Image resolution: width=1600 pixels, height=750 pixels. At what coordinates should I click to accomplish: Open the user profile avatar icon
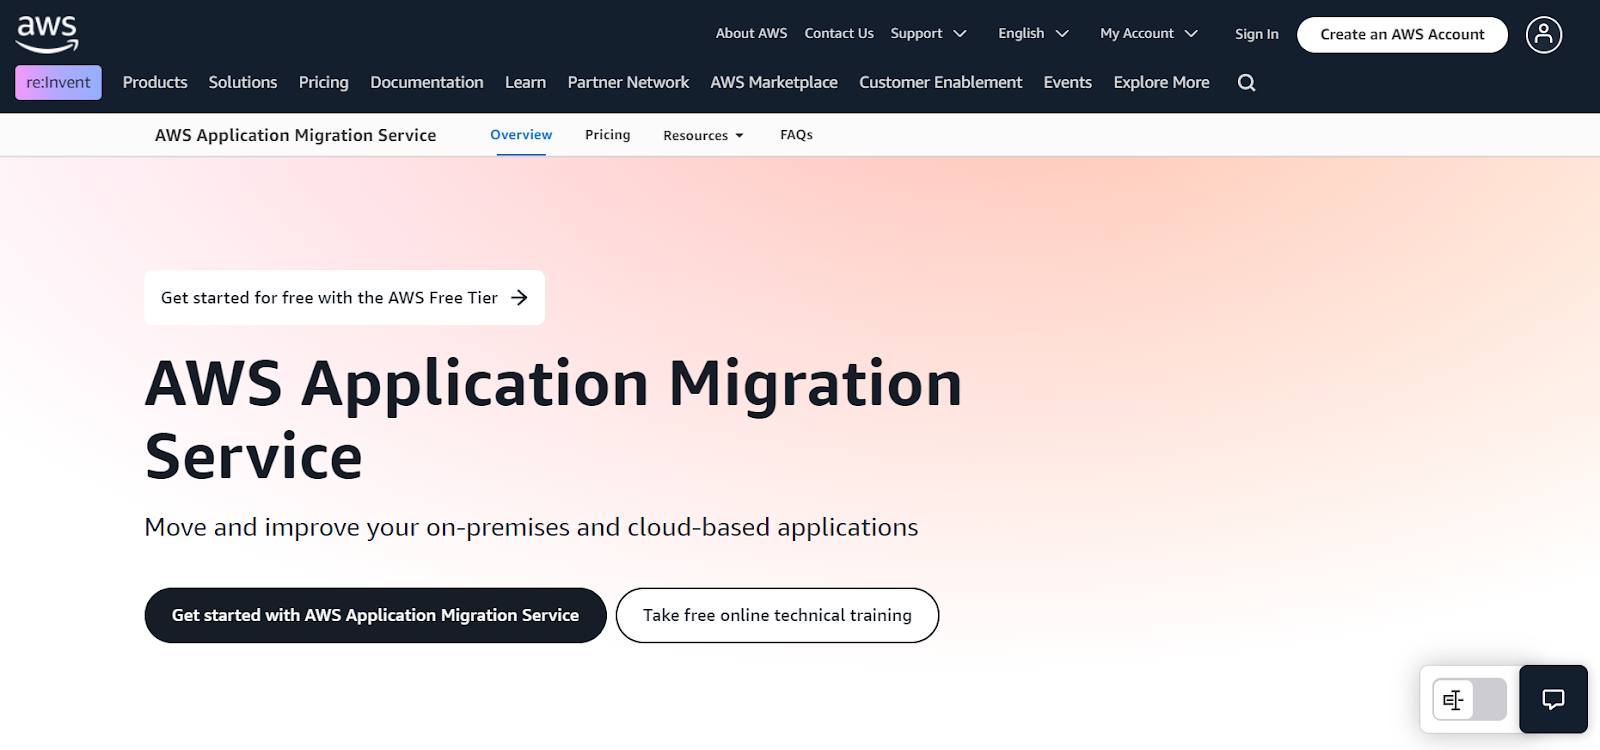coord(1543,35)
